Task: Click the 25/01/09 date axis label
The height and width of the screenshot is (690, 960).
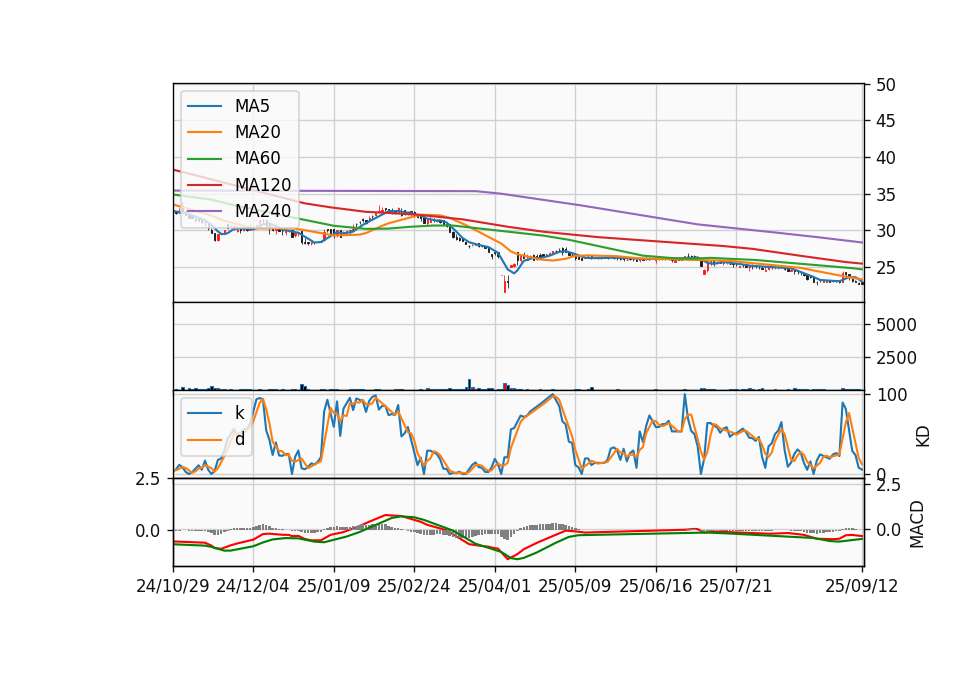Action: tap(334, 586)
